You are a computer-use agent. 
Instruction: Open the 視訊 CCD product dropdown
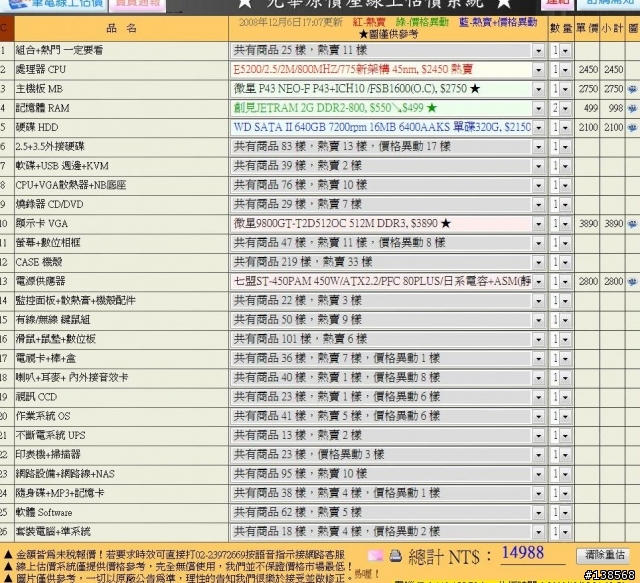[387, 397]
